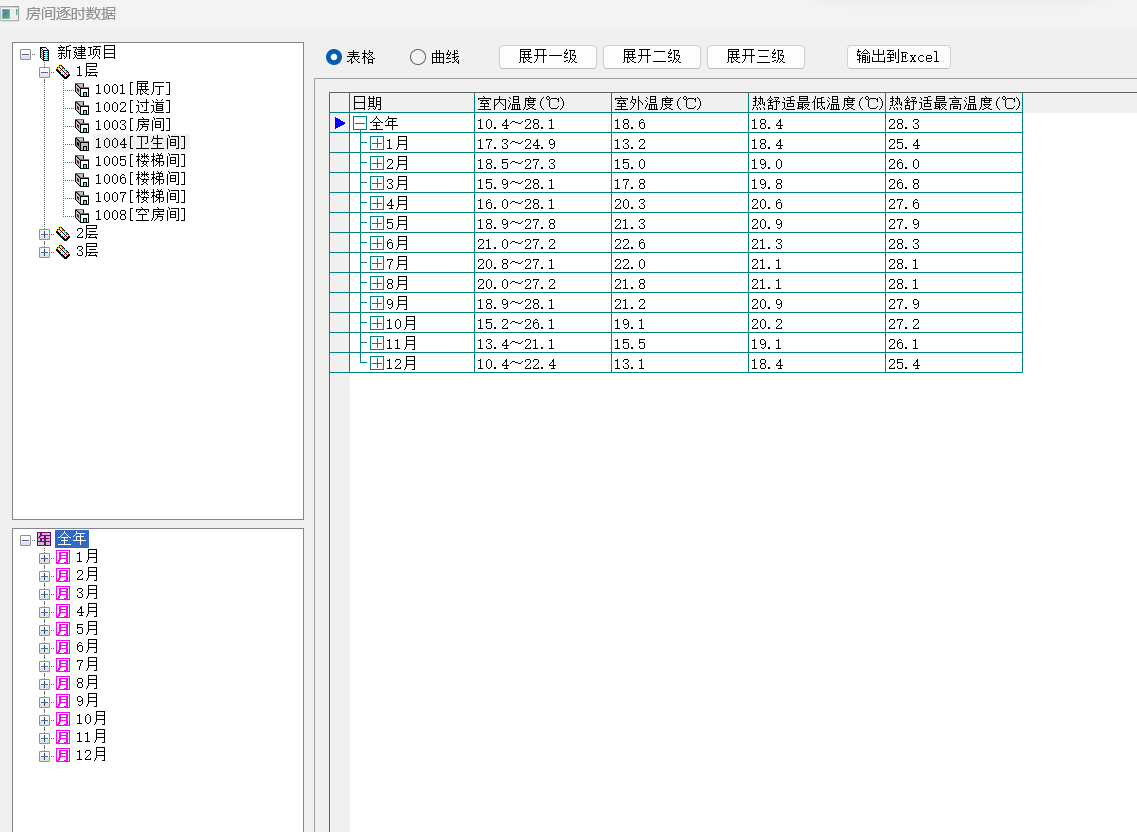
Task: Click the month icon beside 6月
Action: pos(63,647)
